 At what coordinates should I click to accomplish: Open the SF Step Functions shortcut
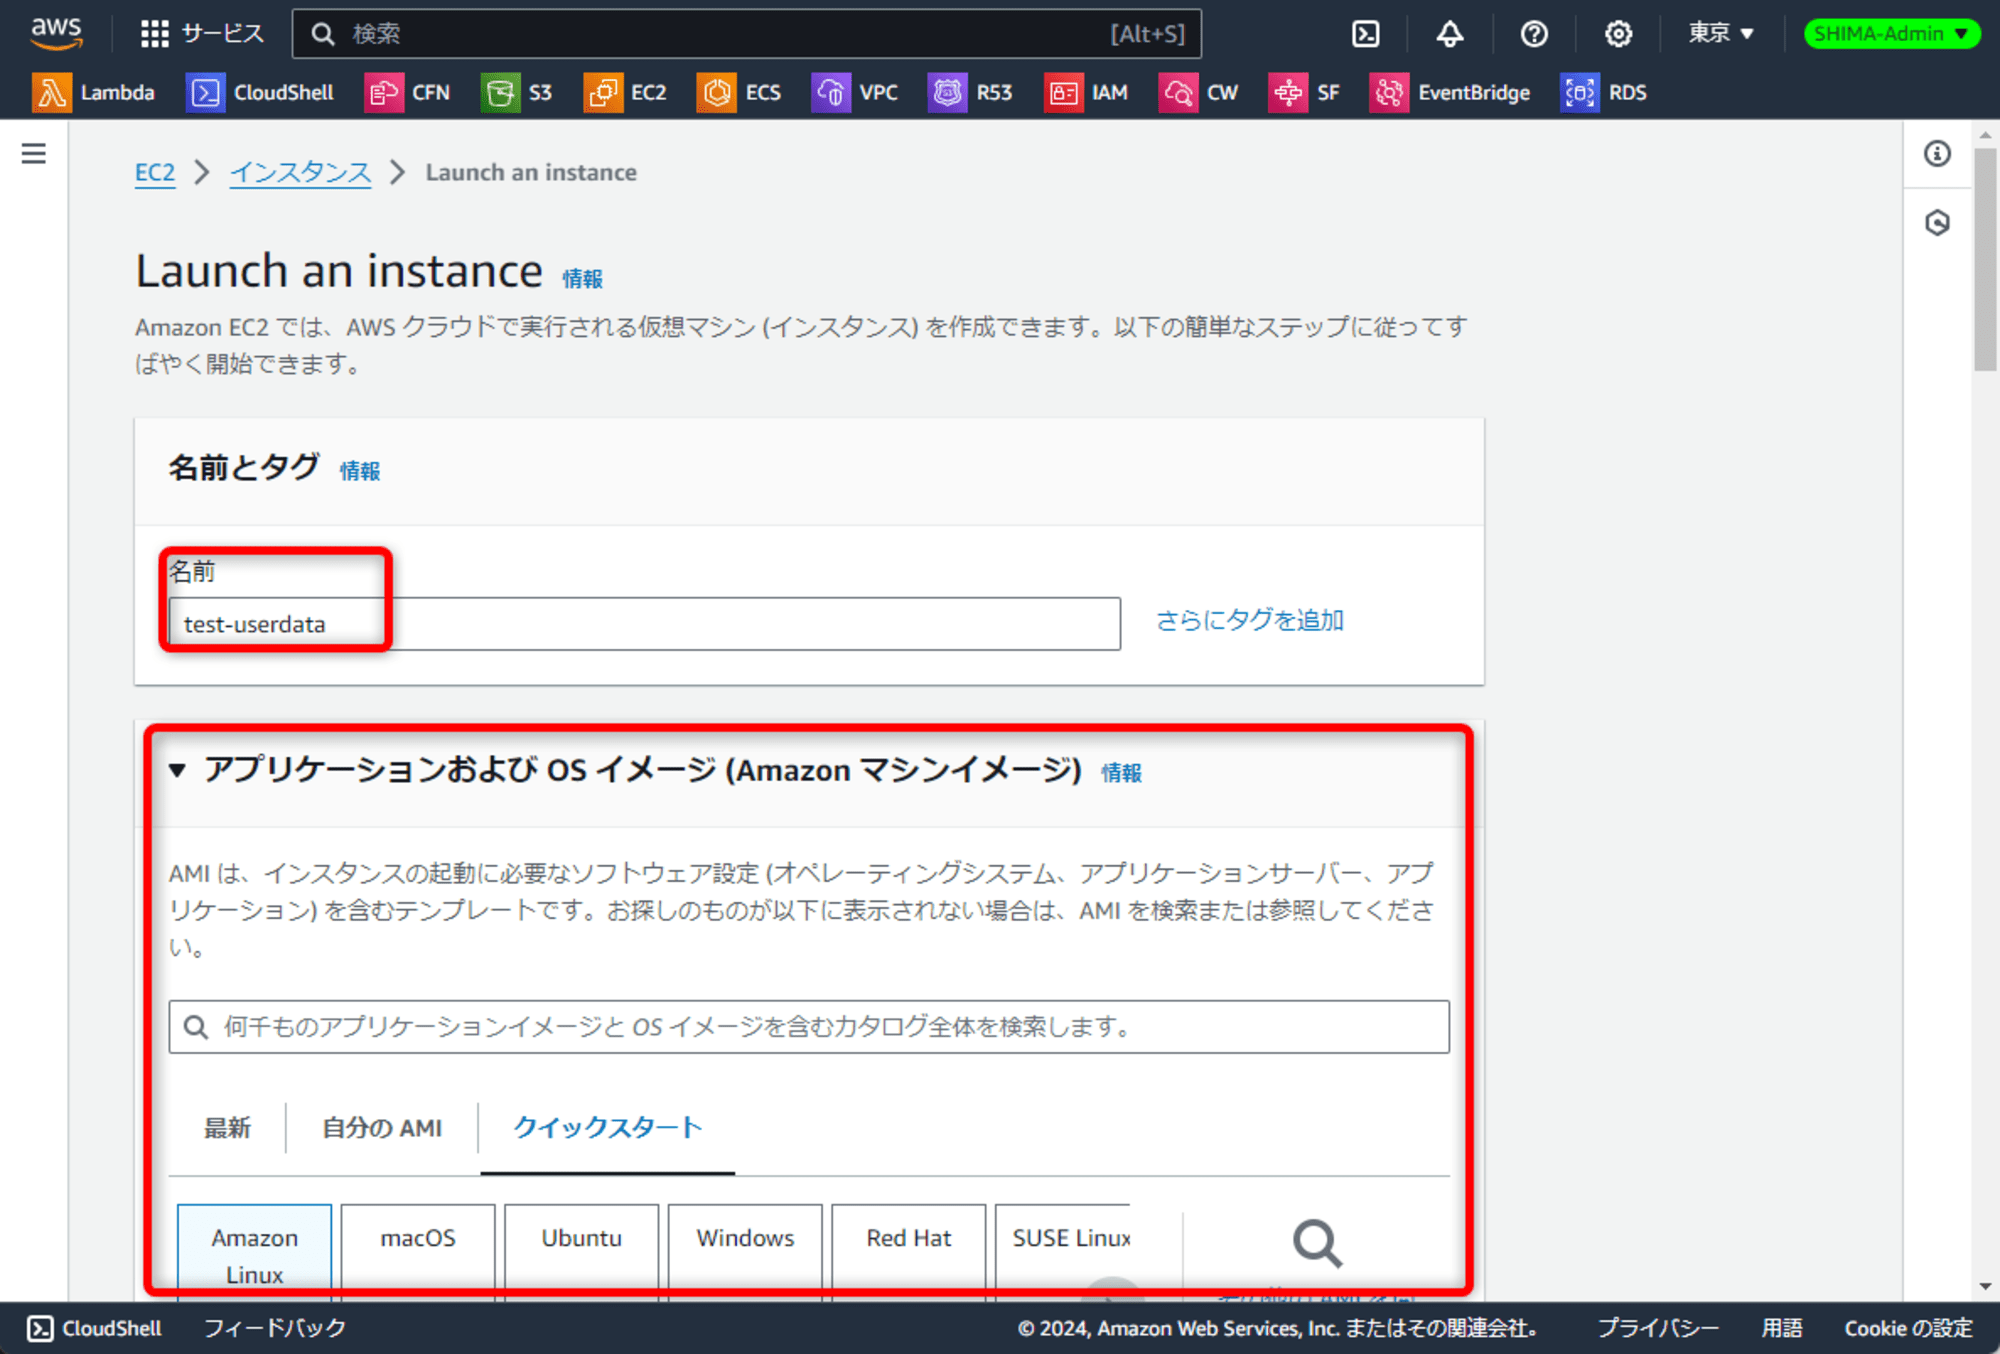pyautogui.click(x=1304, y=93)
